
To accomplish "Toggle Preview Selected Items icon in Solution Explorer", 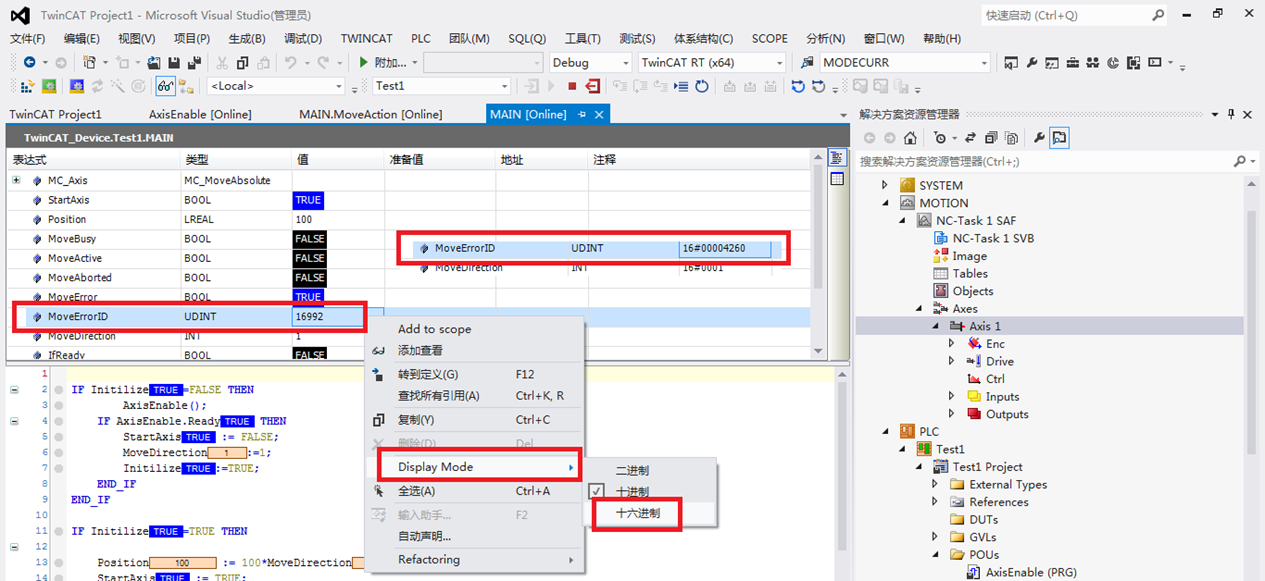I will click(1059, 138).
